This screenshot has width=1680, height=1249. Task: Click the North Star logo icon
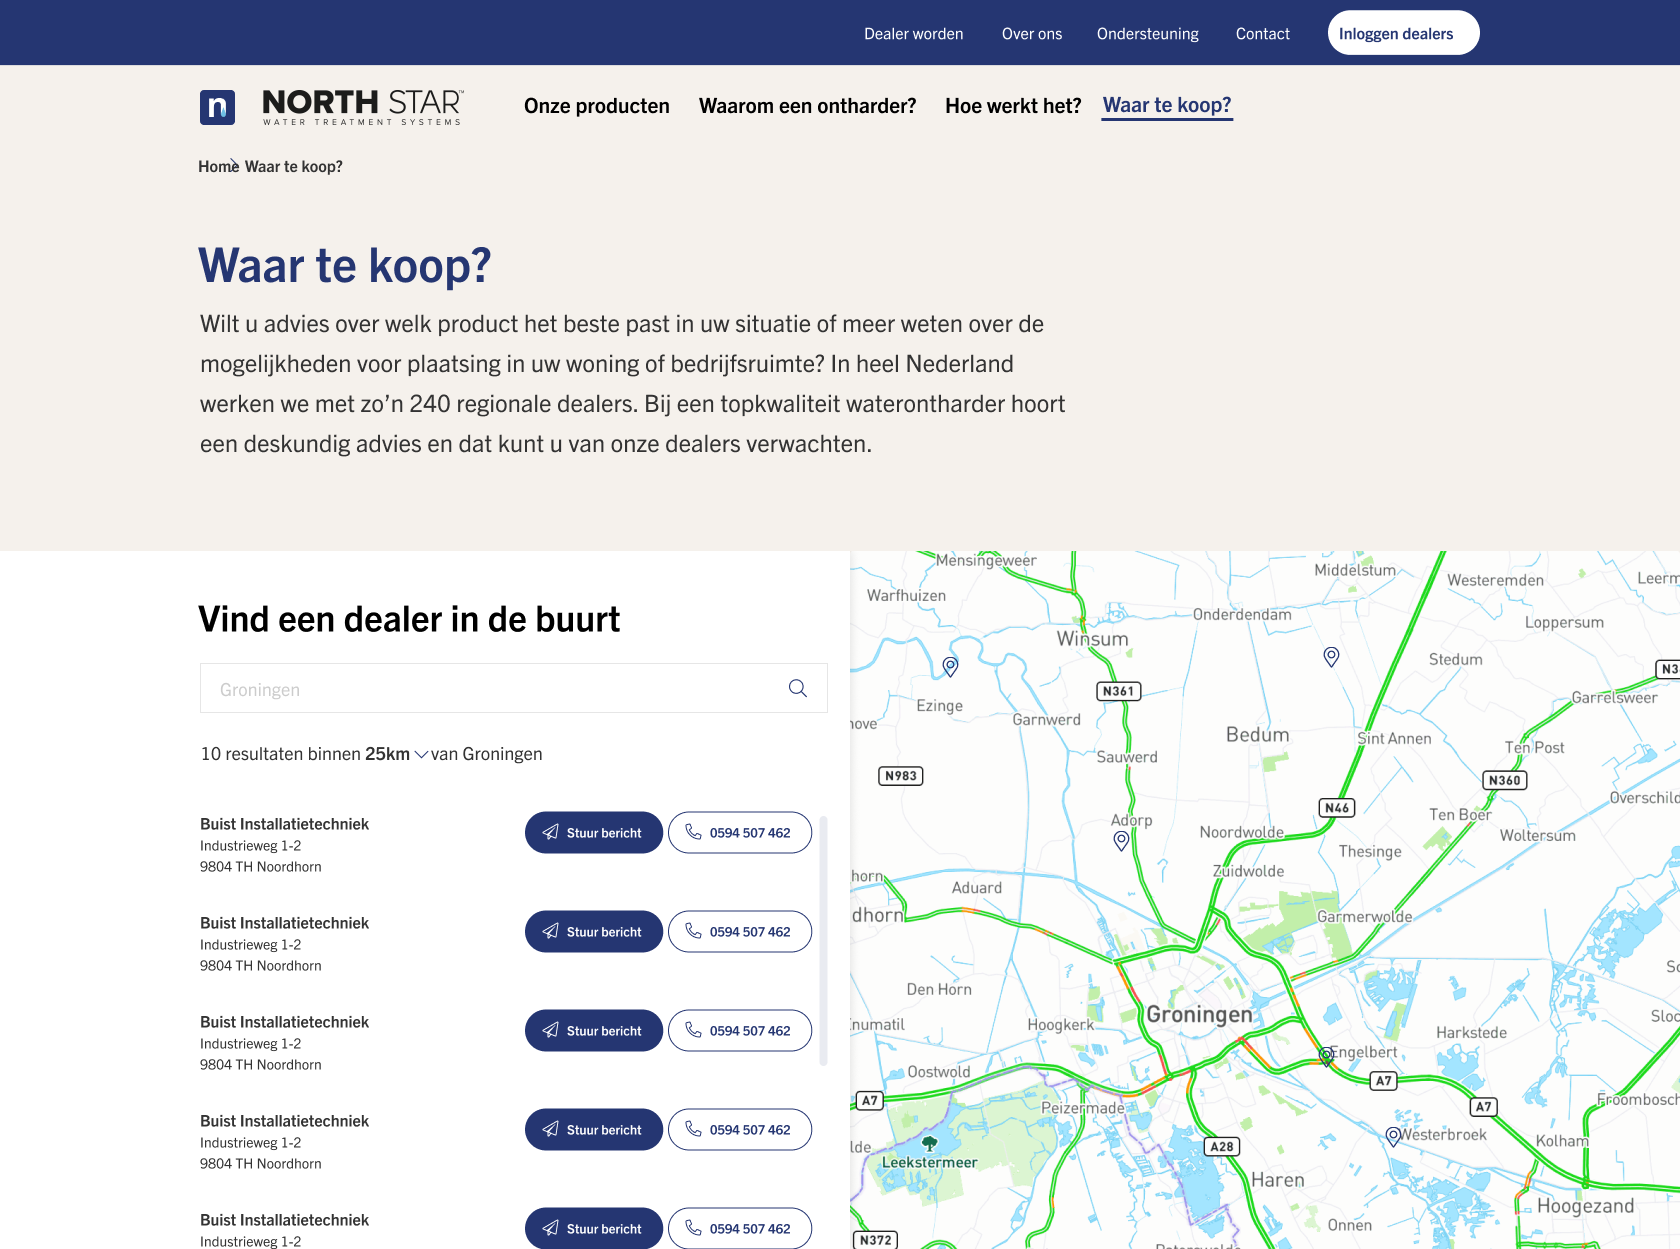coord(217,107)
